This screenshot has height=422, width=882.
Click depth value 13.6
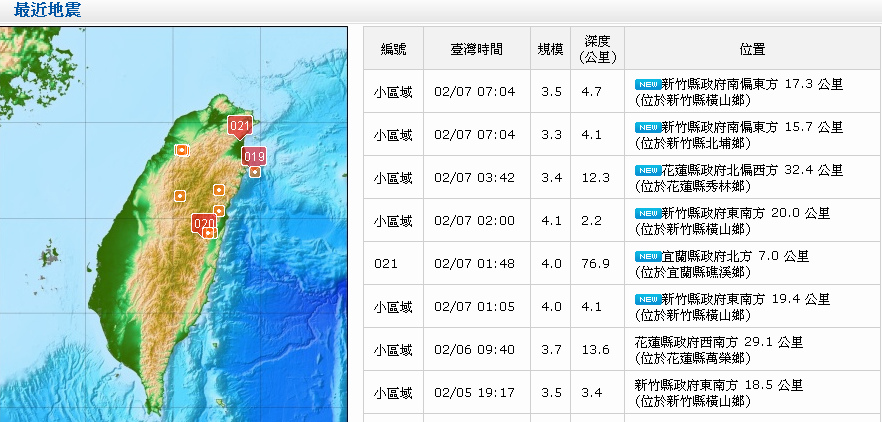[x=596, y=350]
